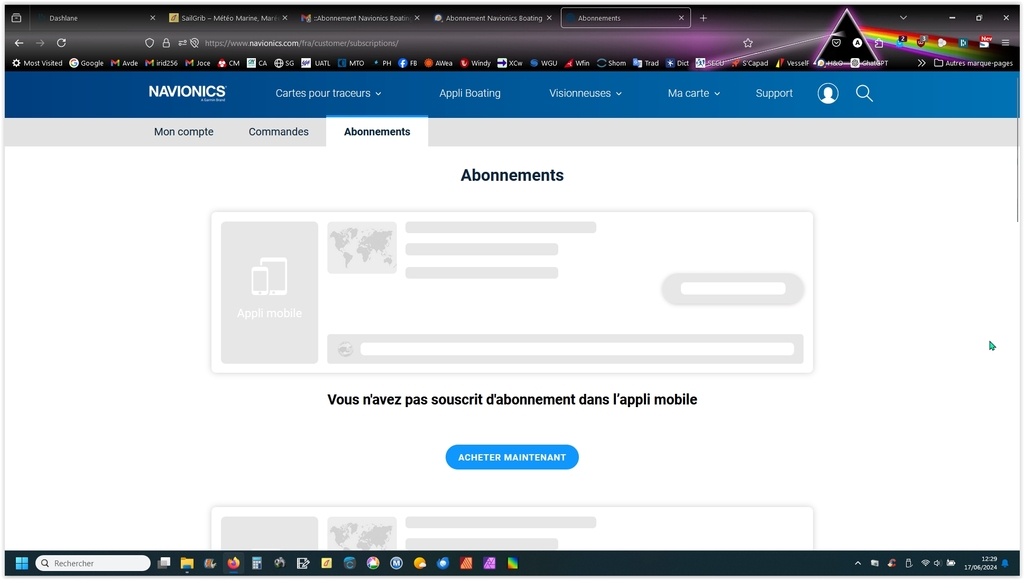Open the Avde Gmail bookmark
The width and height of the screenshot is (1024, 580).
[124, 63]
